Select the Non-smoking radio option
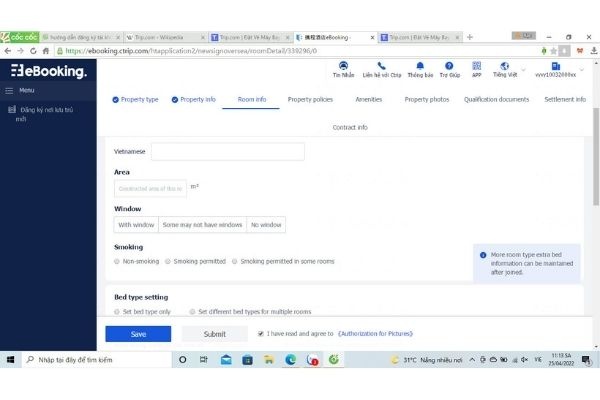 [x=117, y=261]
